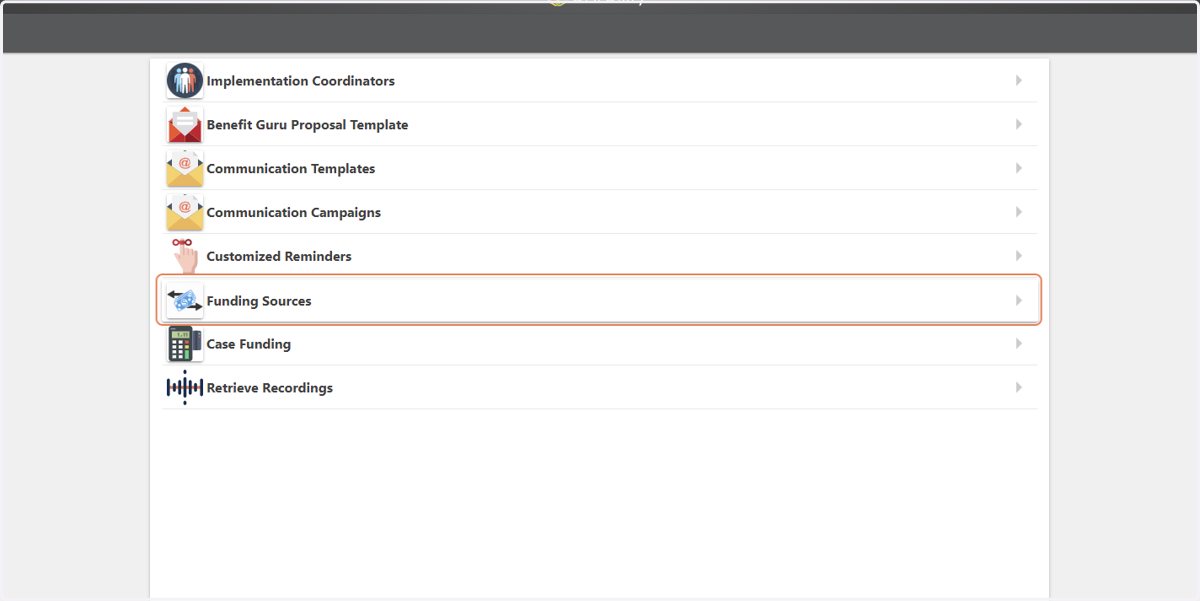Screen dimensions: 1200x601
Task: Expand Funding Sources row arrow
Action: [x=1019, y=300]
